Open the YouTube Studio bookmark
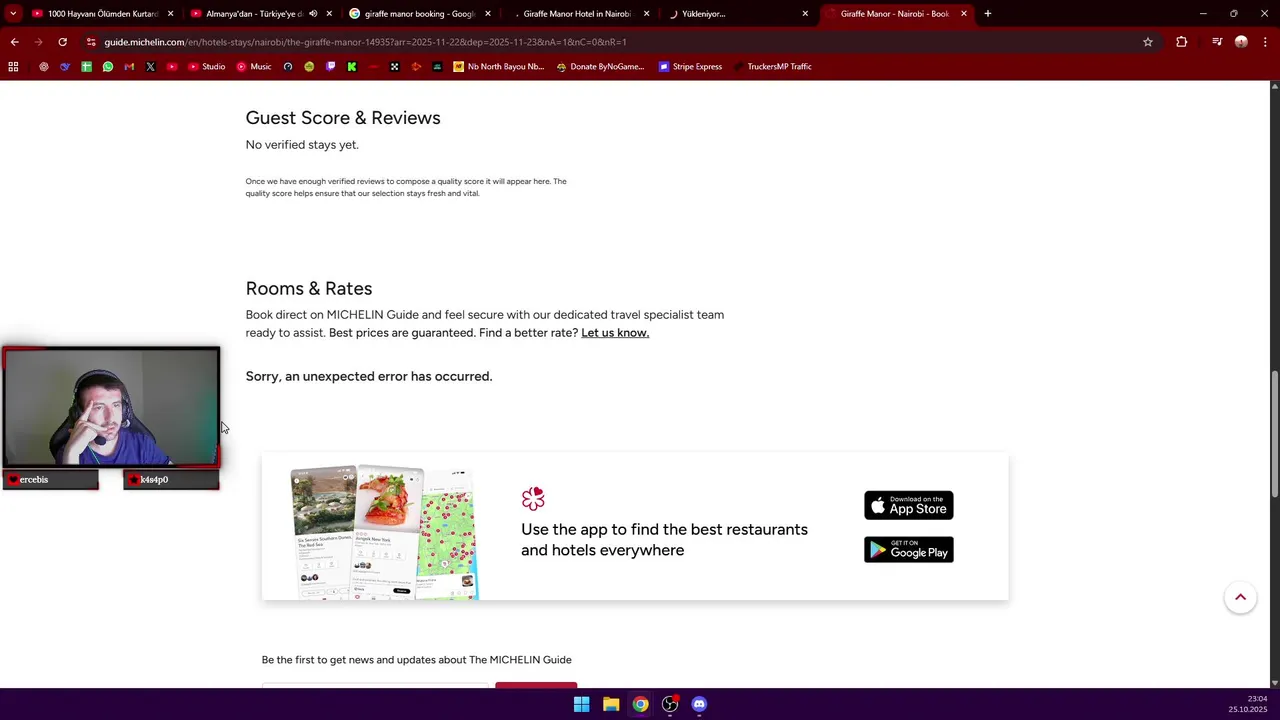Screen dimensions: 1280x720 point(206,66)
